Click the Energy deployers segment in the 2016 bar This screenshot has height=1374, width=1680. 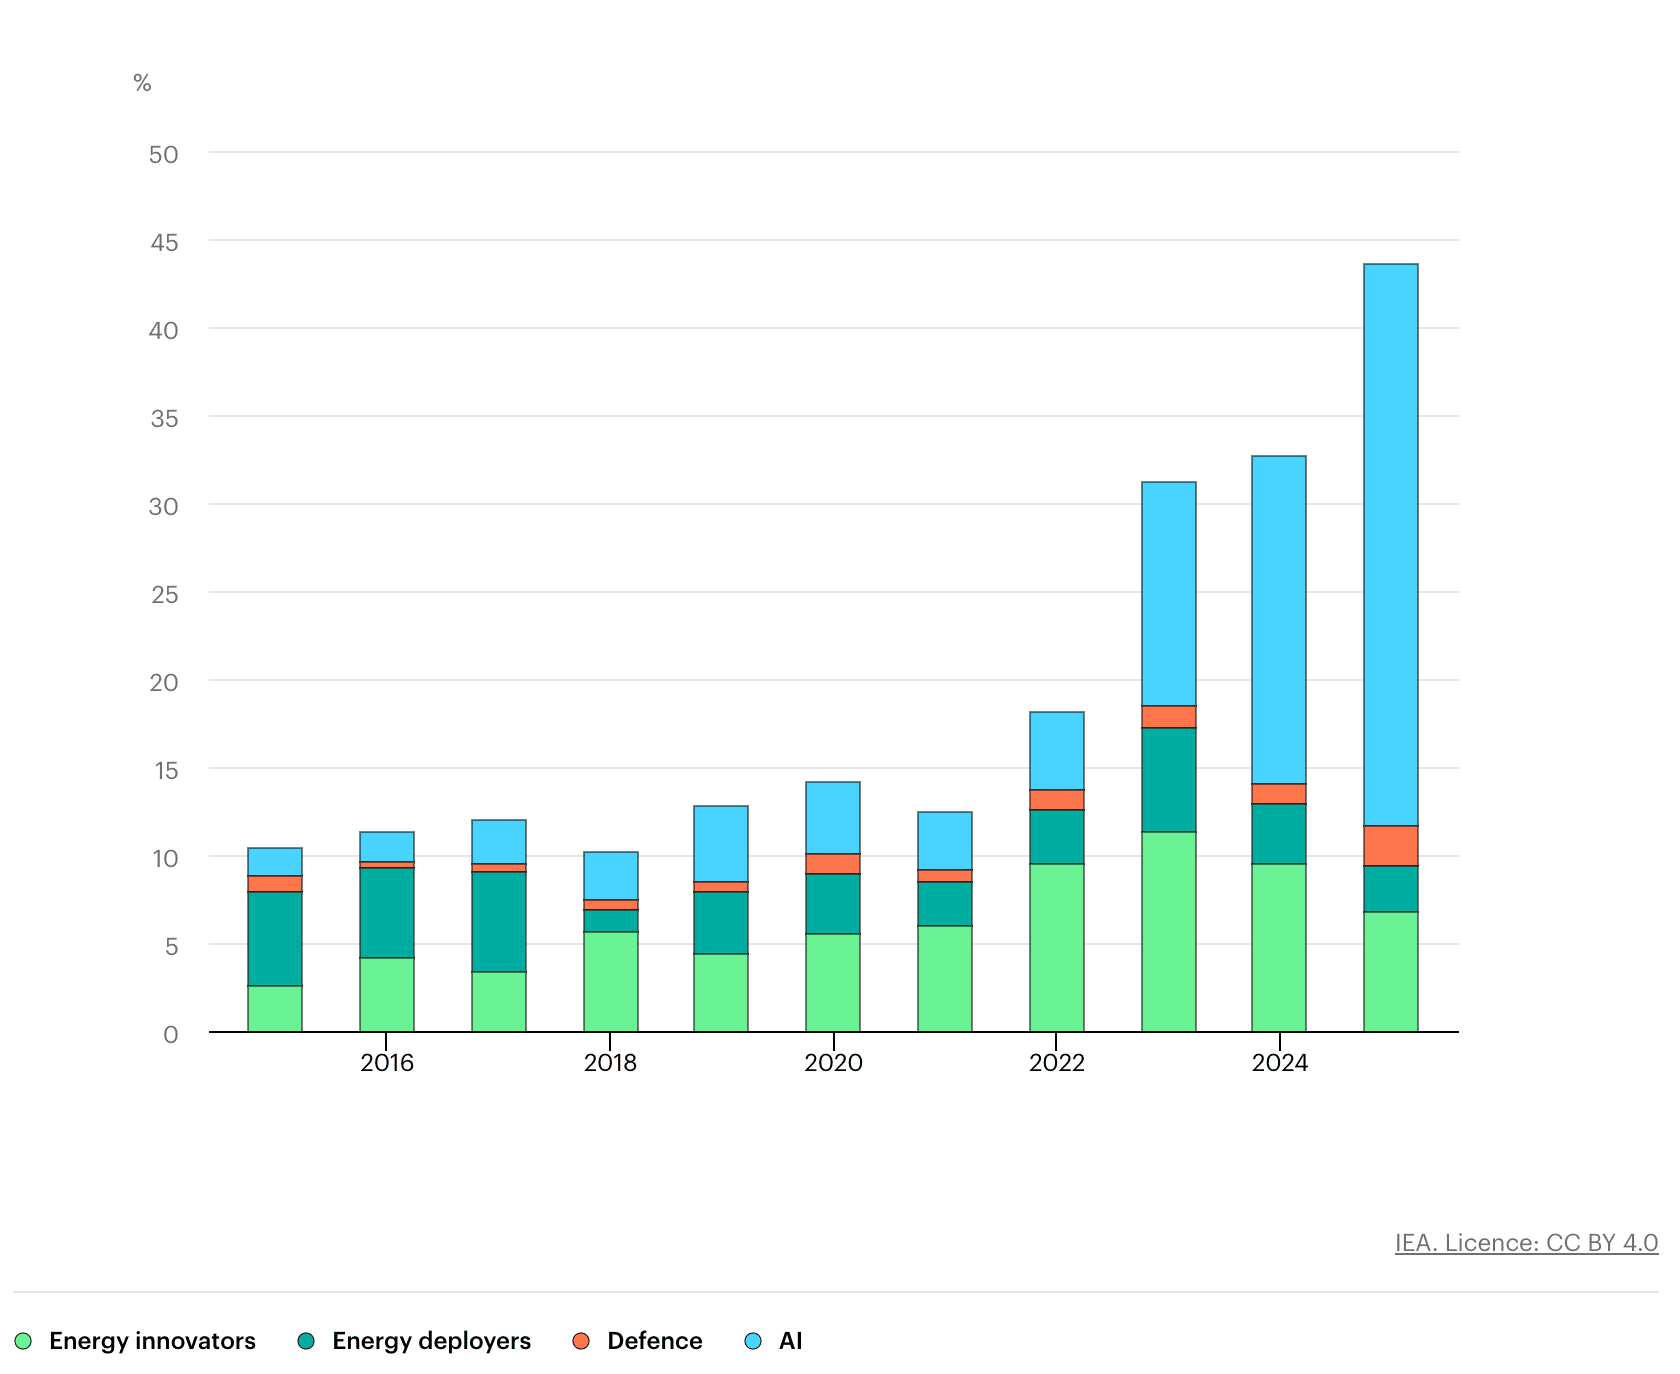pyautogui.click(x=387, y=913)
